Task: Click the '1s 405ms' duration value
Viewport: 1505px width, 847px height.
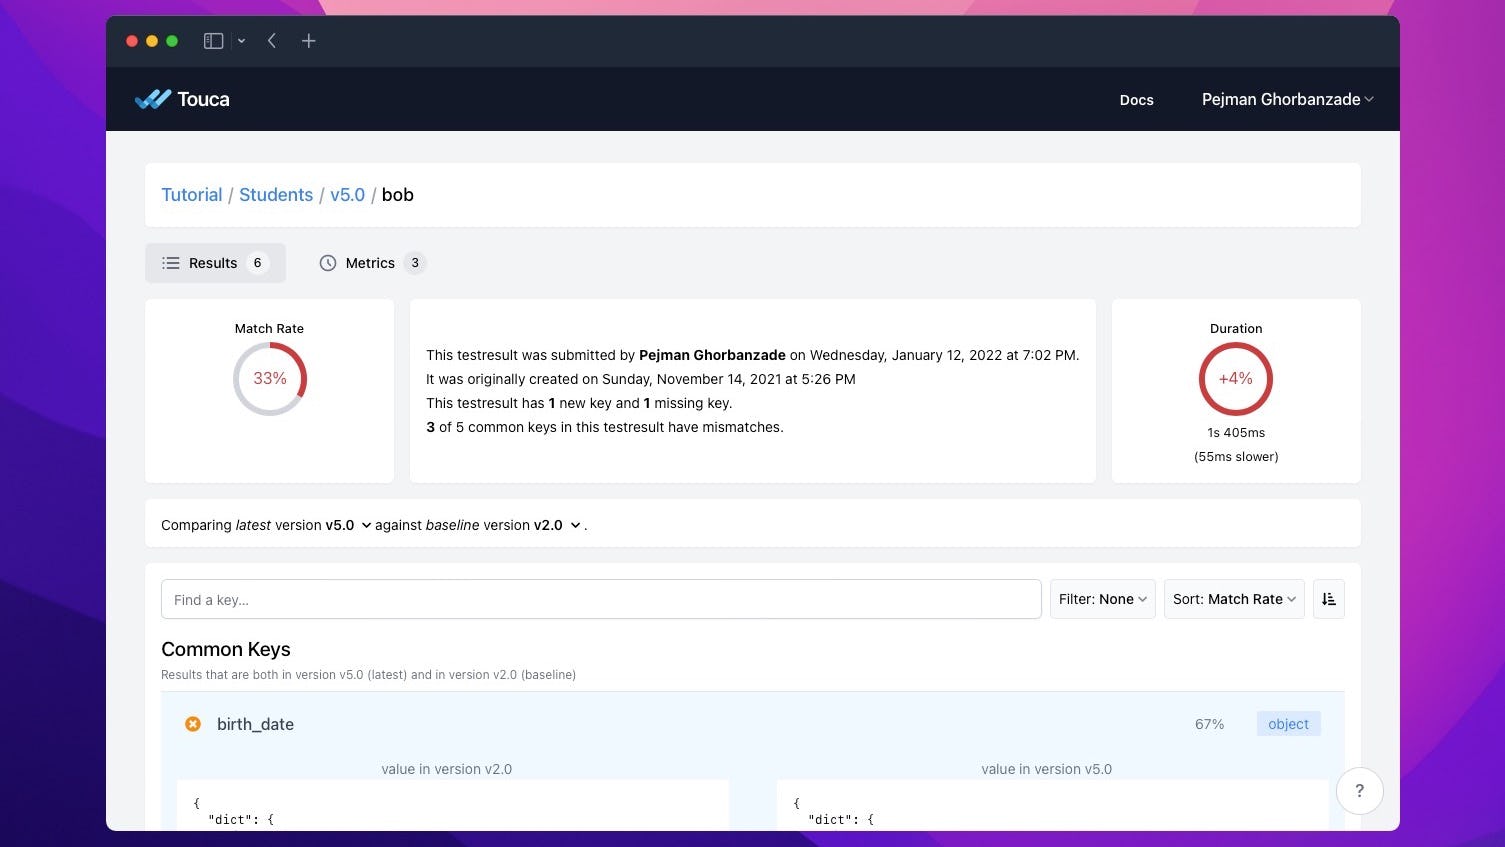Action: [1236, 433]
